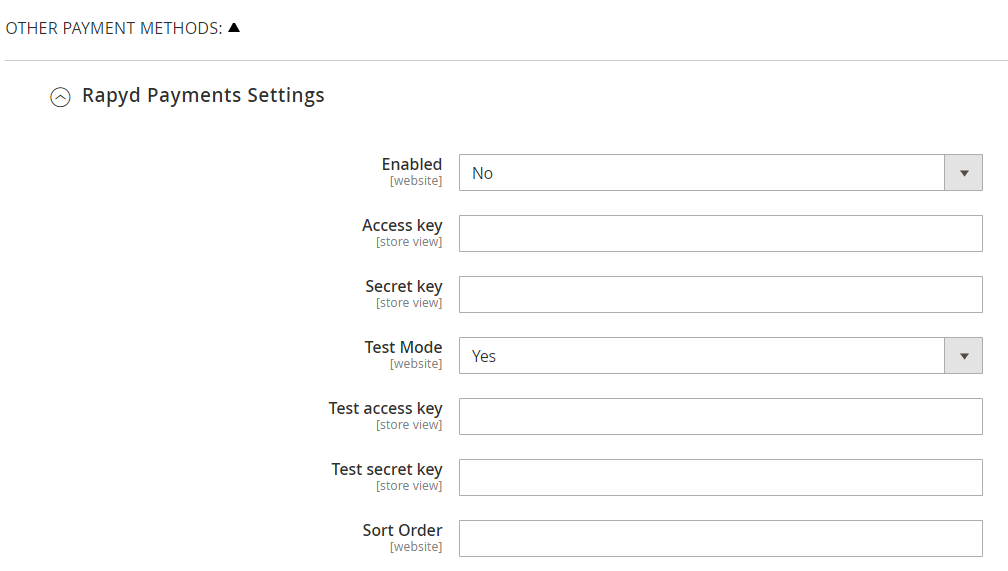
Task: Click into the Sort Order field
Action: [x=720, y=539]
